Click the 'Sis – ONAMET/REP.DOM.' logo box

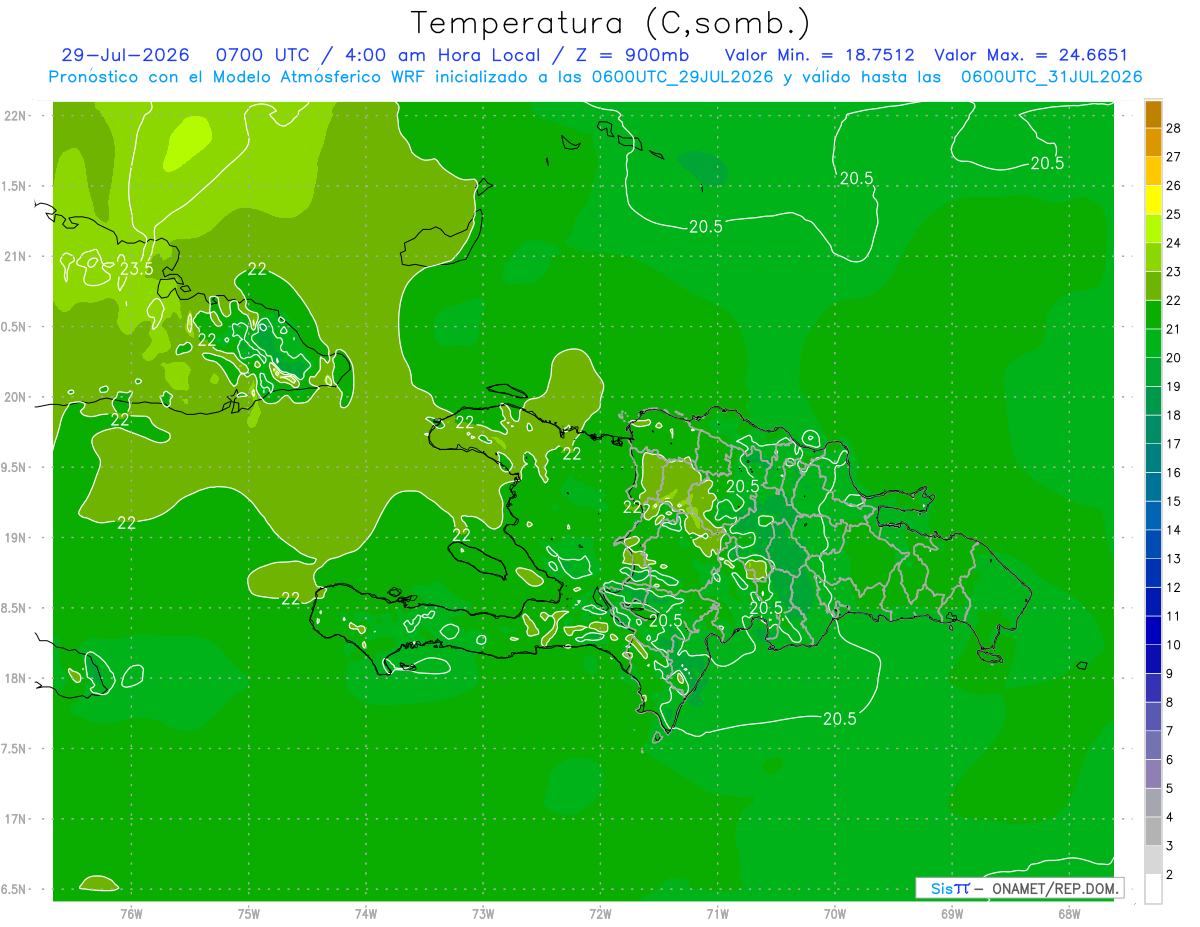pyautogui.click(x=1019, y=888)
